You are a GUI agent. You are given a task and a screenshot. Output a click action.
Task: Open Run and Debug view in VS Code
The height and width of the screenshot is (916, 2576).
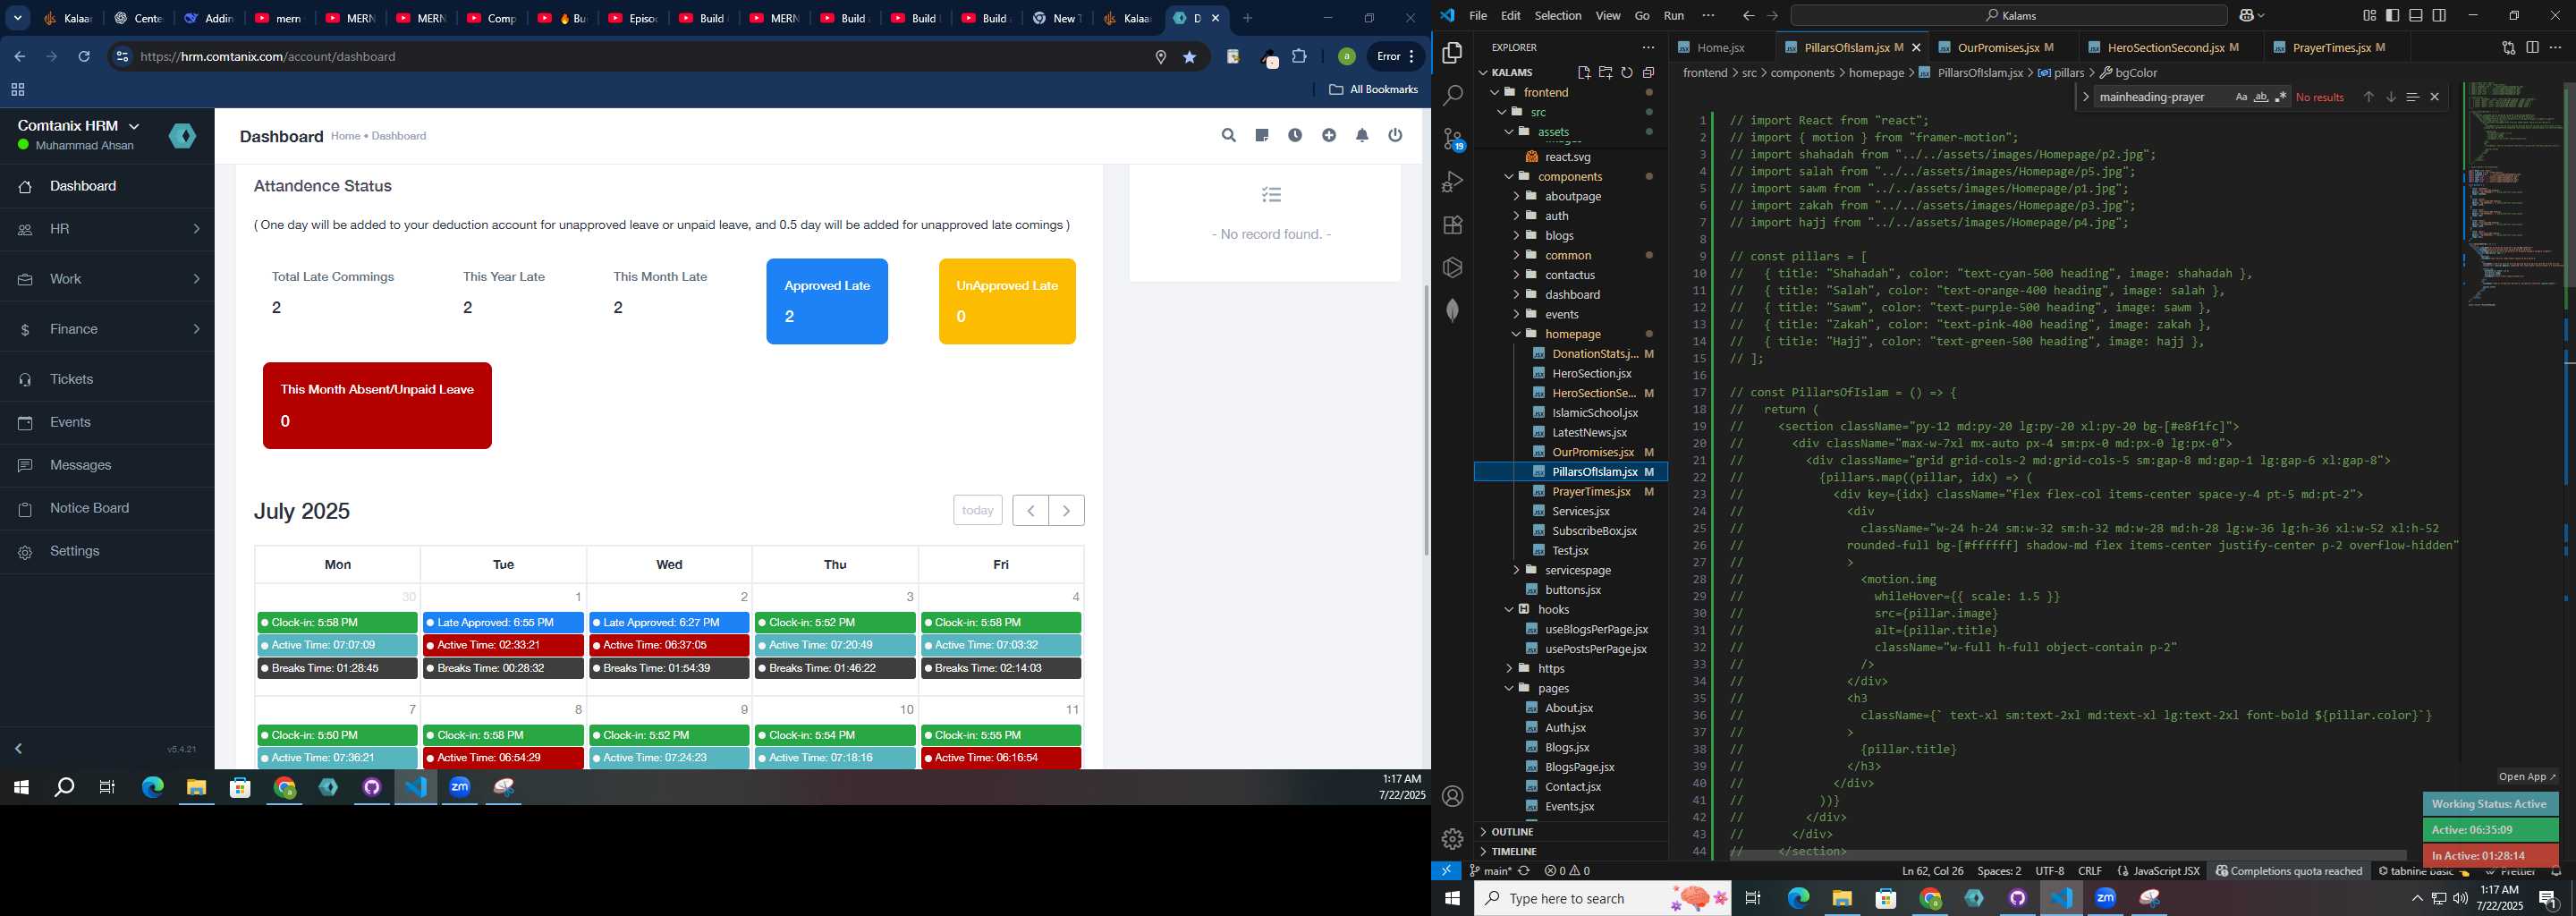tap(1453, 182)
